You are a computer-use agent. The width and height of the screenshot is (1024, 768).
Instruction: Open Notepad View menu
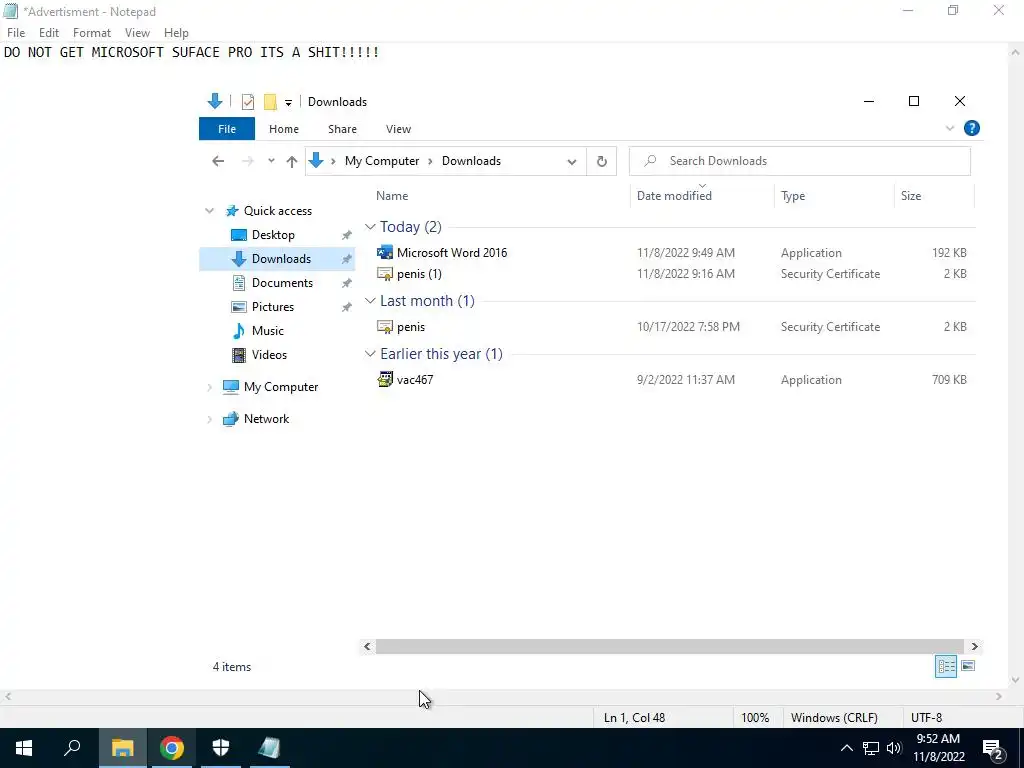137,33
